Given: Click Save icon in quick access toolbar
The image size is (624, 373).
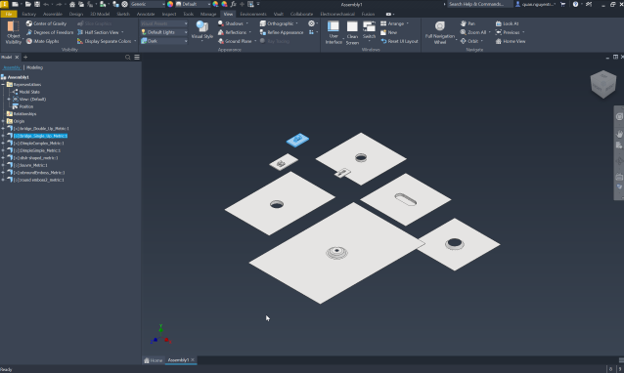Looking at the screenshot, I should click(37, 4).
